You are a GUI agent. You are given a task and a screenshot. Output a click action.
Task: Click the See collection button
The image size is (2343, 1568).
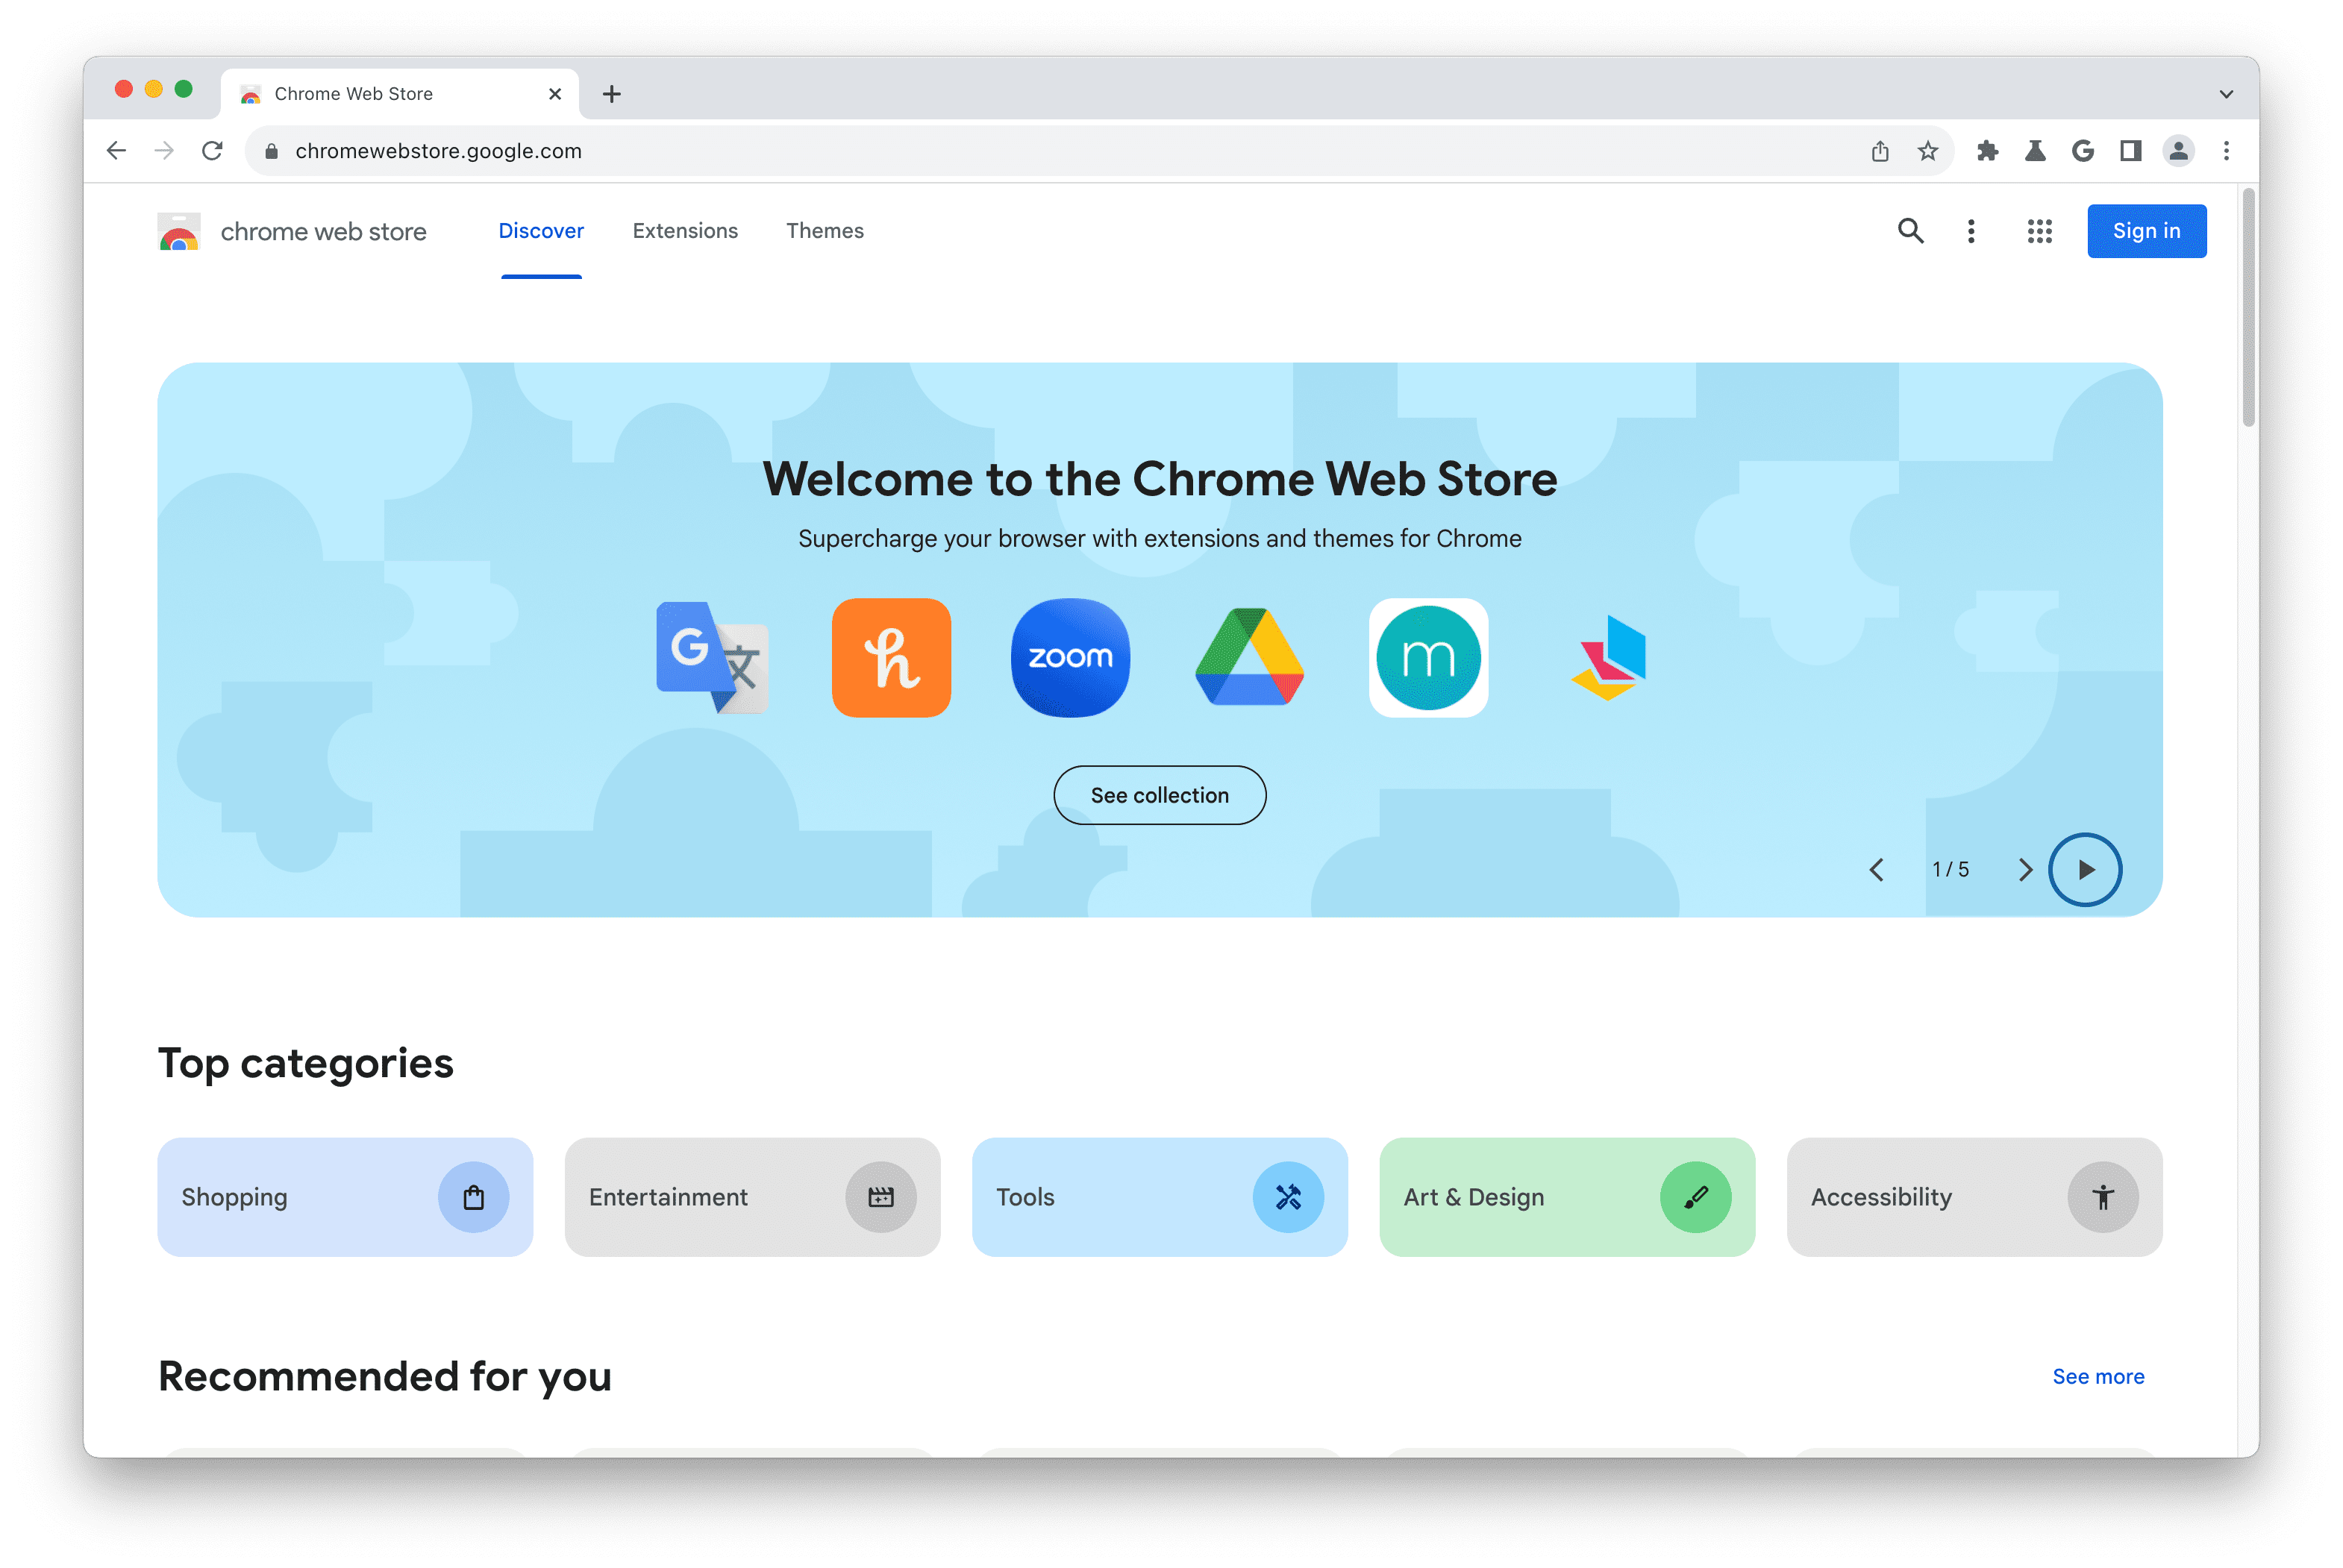point(1160,794)
